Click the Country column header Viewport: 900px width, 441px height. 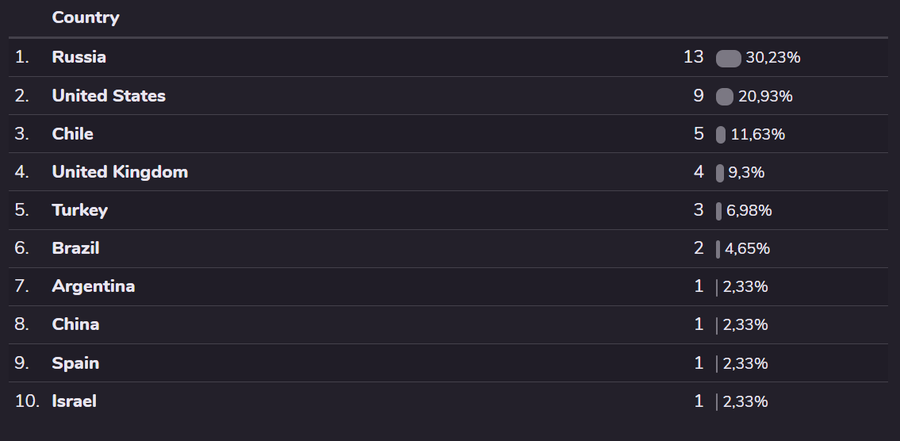click(85, 18)
